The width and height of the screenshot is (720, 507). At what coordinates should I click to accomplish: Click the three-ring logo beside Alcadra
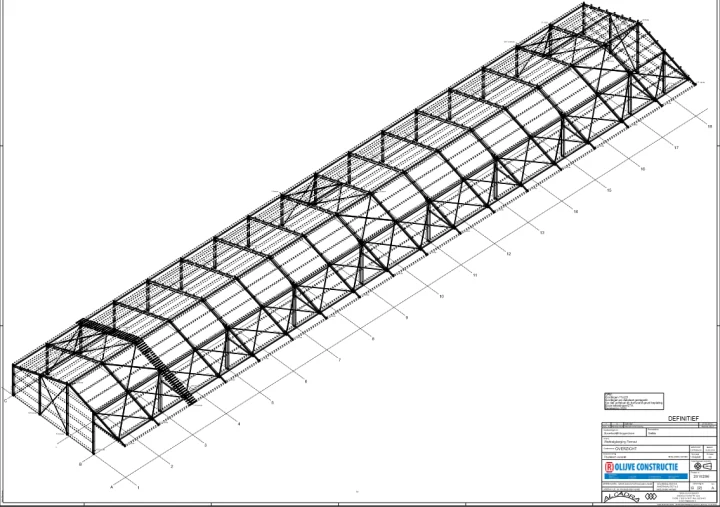[651, 496]
